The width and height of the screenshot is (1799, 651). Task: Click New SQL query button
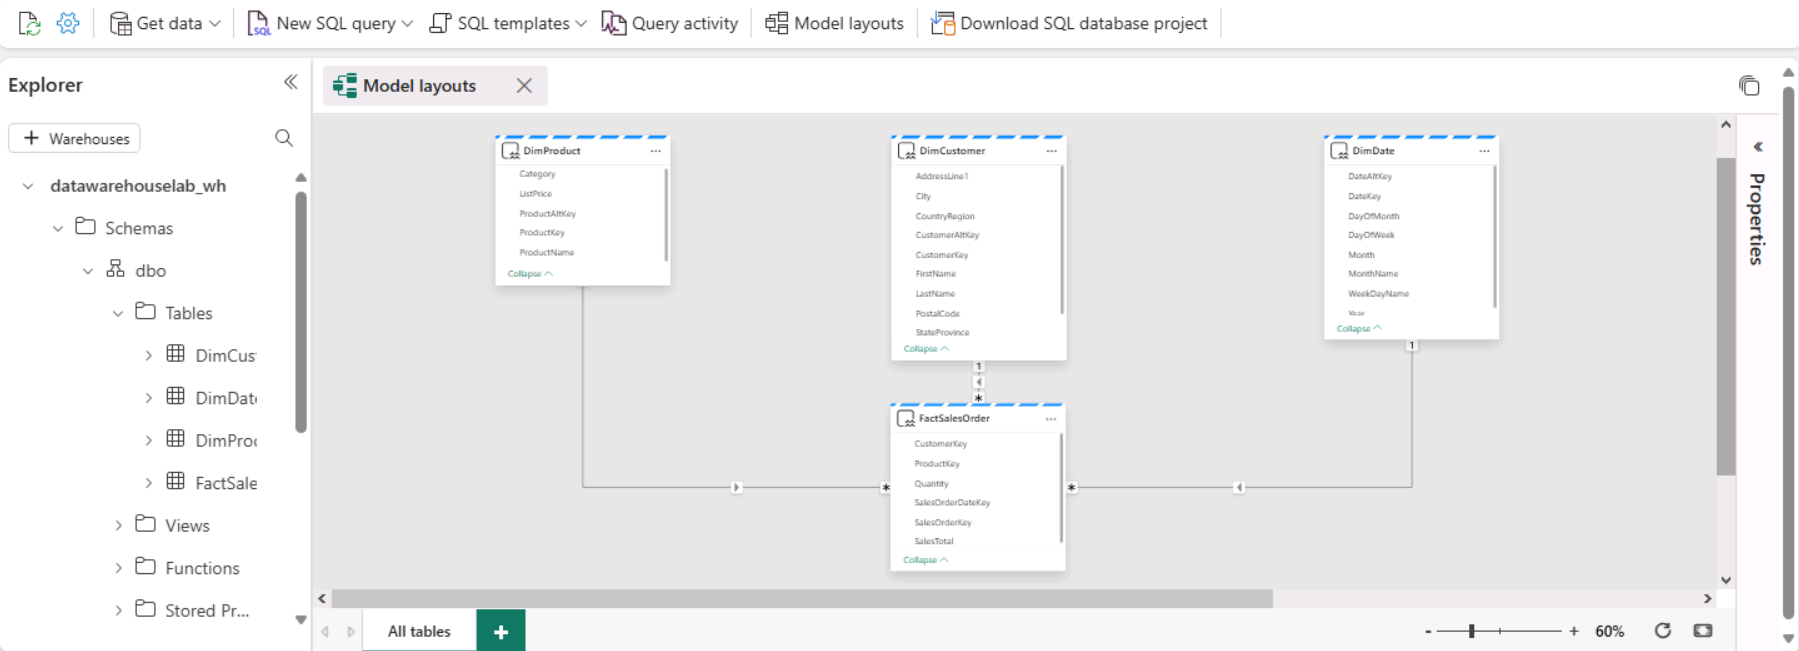[322, 23]
